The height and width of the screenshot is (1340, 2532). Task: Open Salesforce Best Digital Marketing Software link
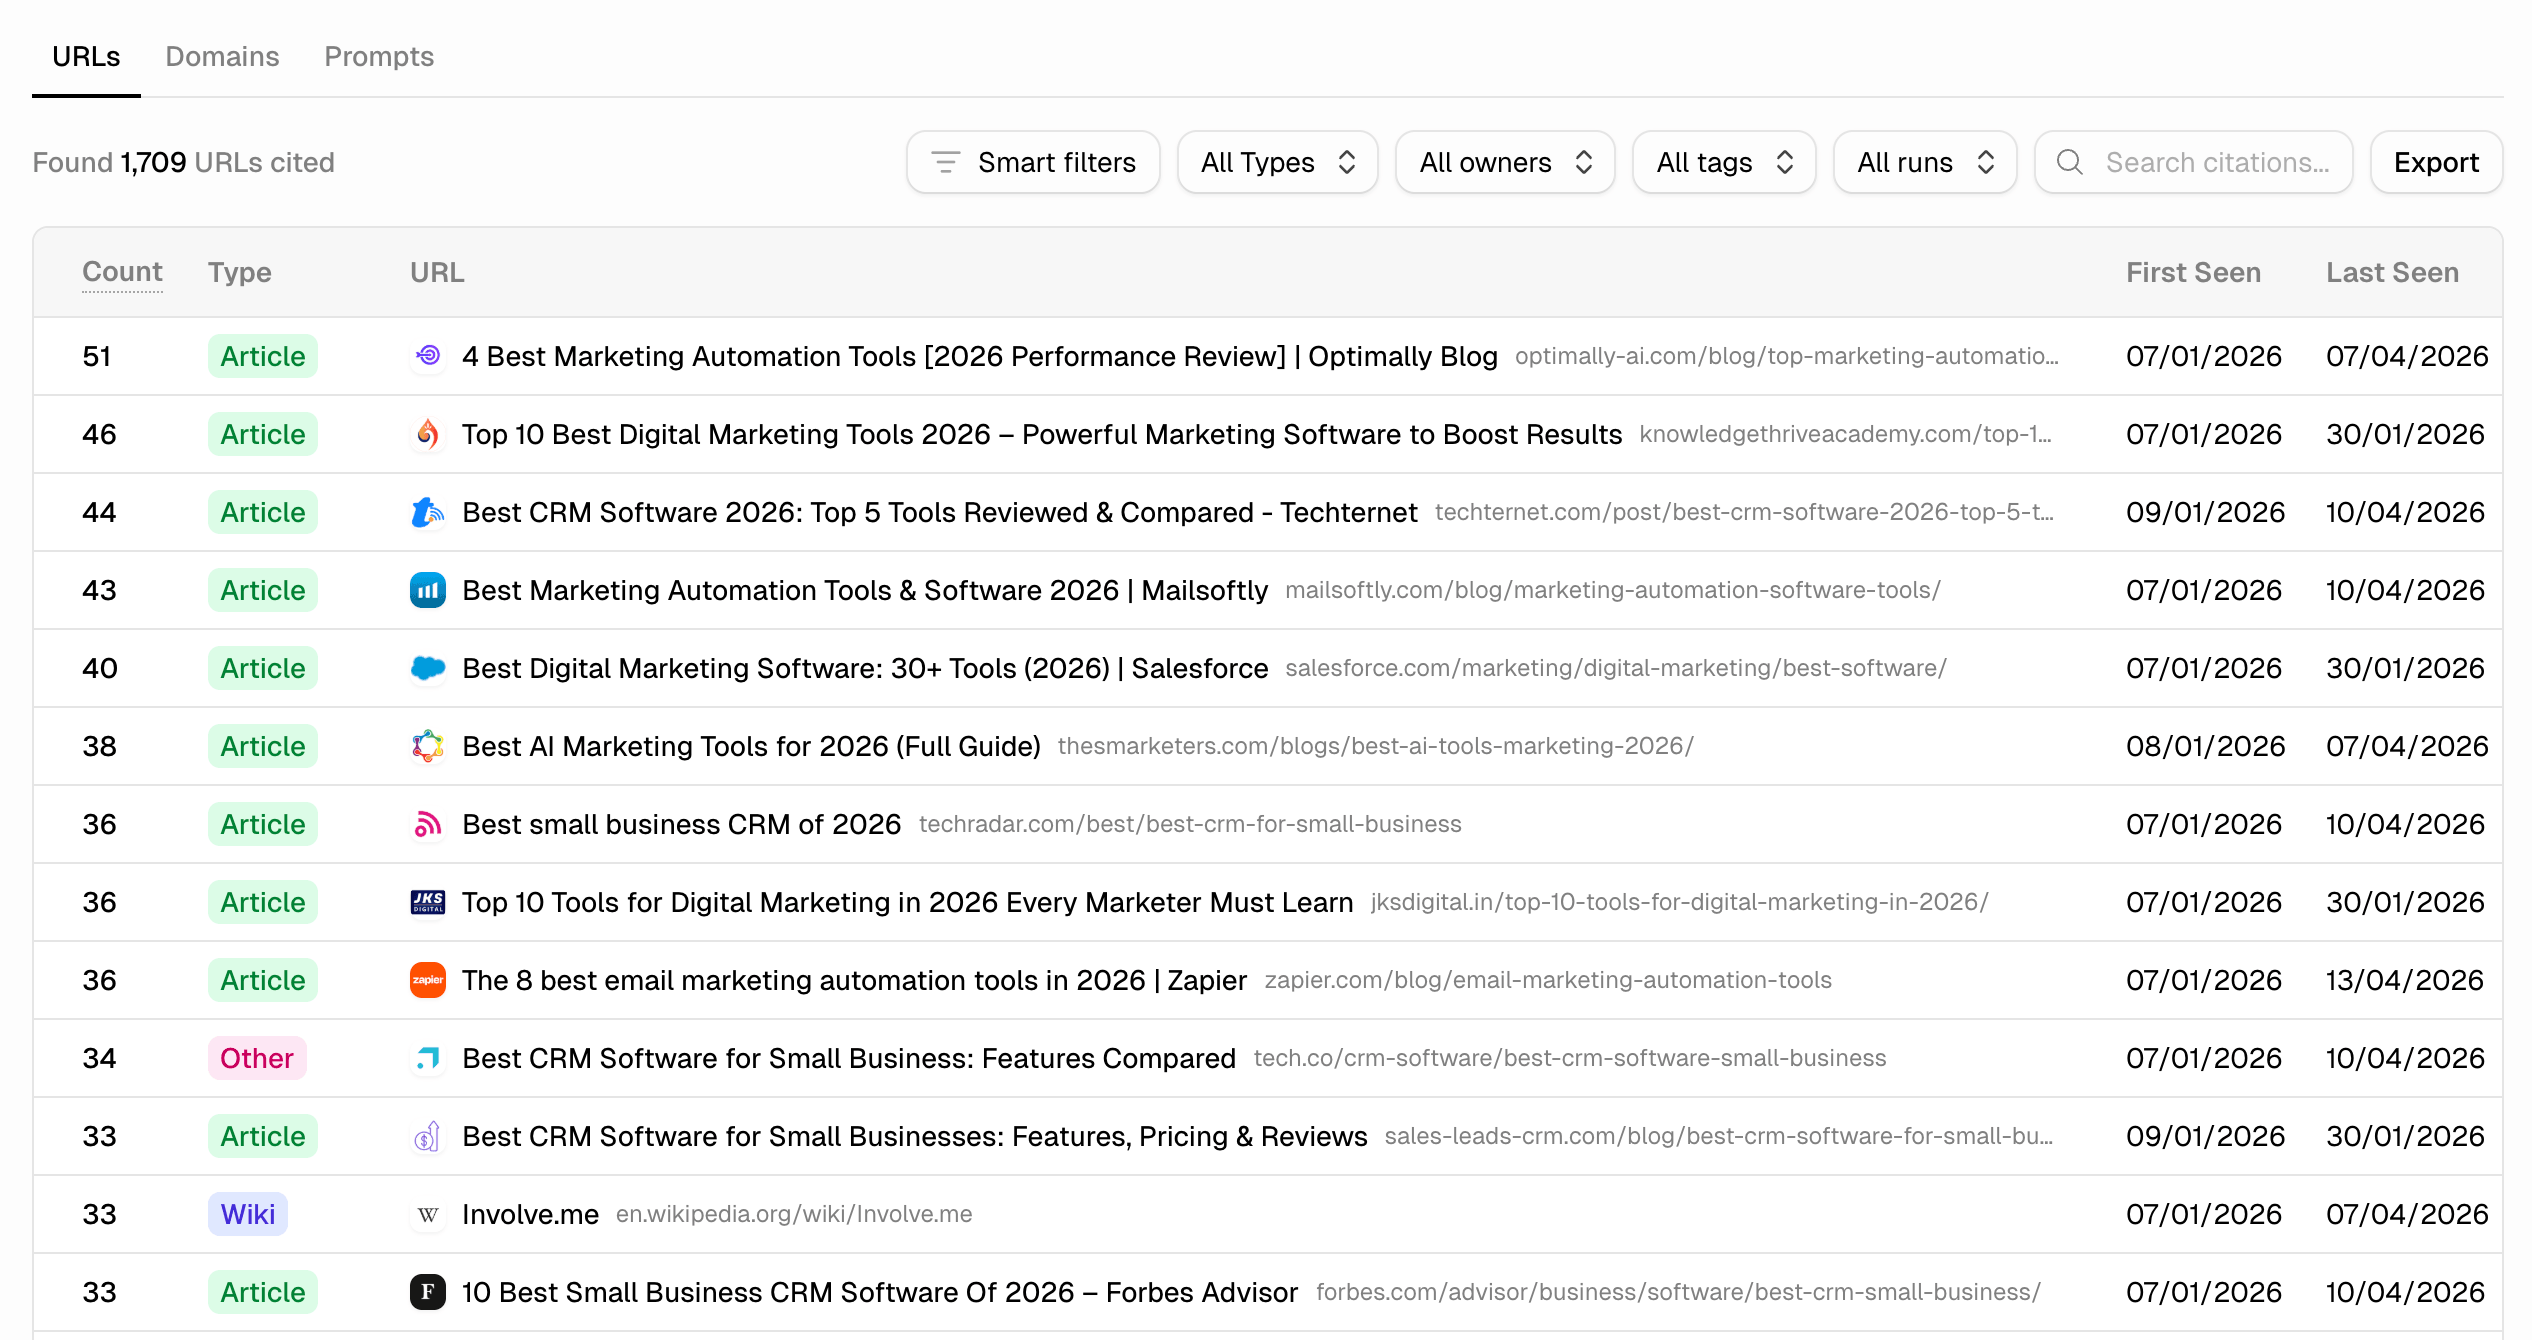click(864, 668)
